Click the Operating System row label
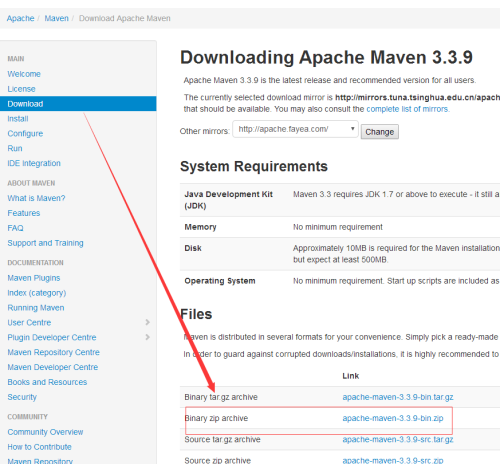 click(220, 281)
